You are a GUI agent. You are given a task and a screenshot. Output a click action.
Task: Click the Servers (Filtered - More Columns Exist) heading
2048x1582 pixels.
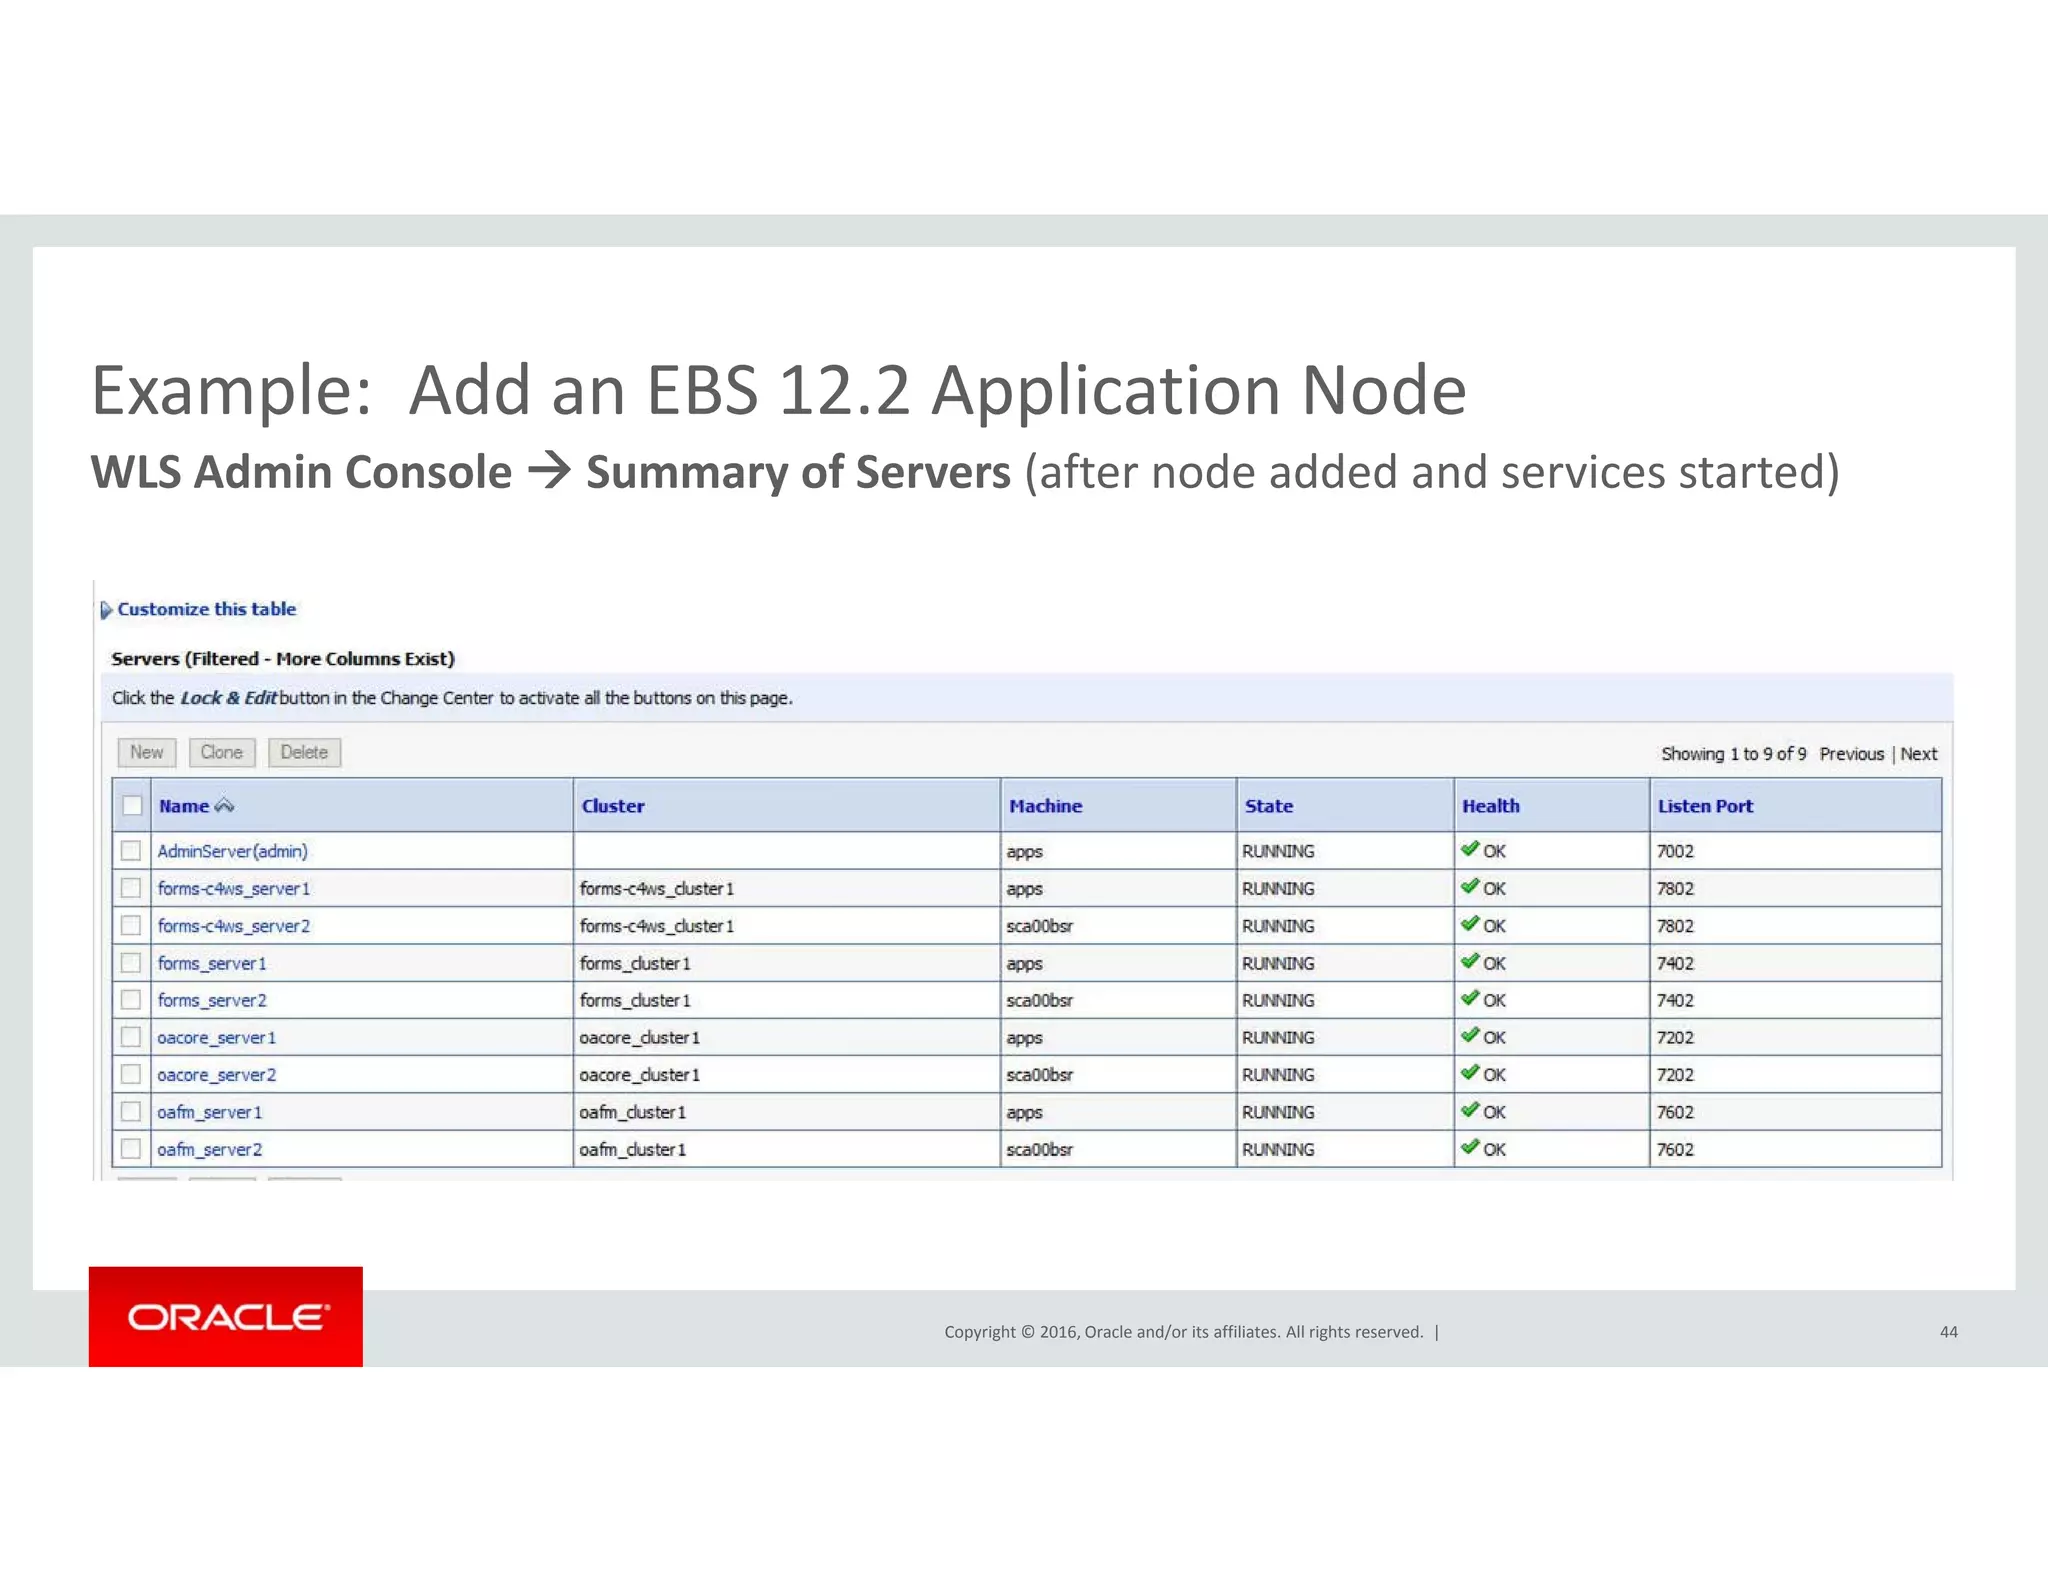[283, 659]
